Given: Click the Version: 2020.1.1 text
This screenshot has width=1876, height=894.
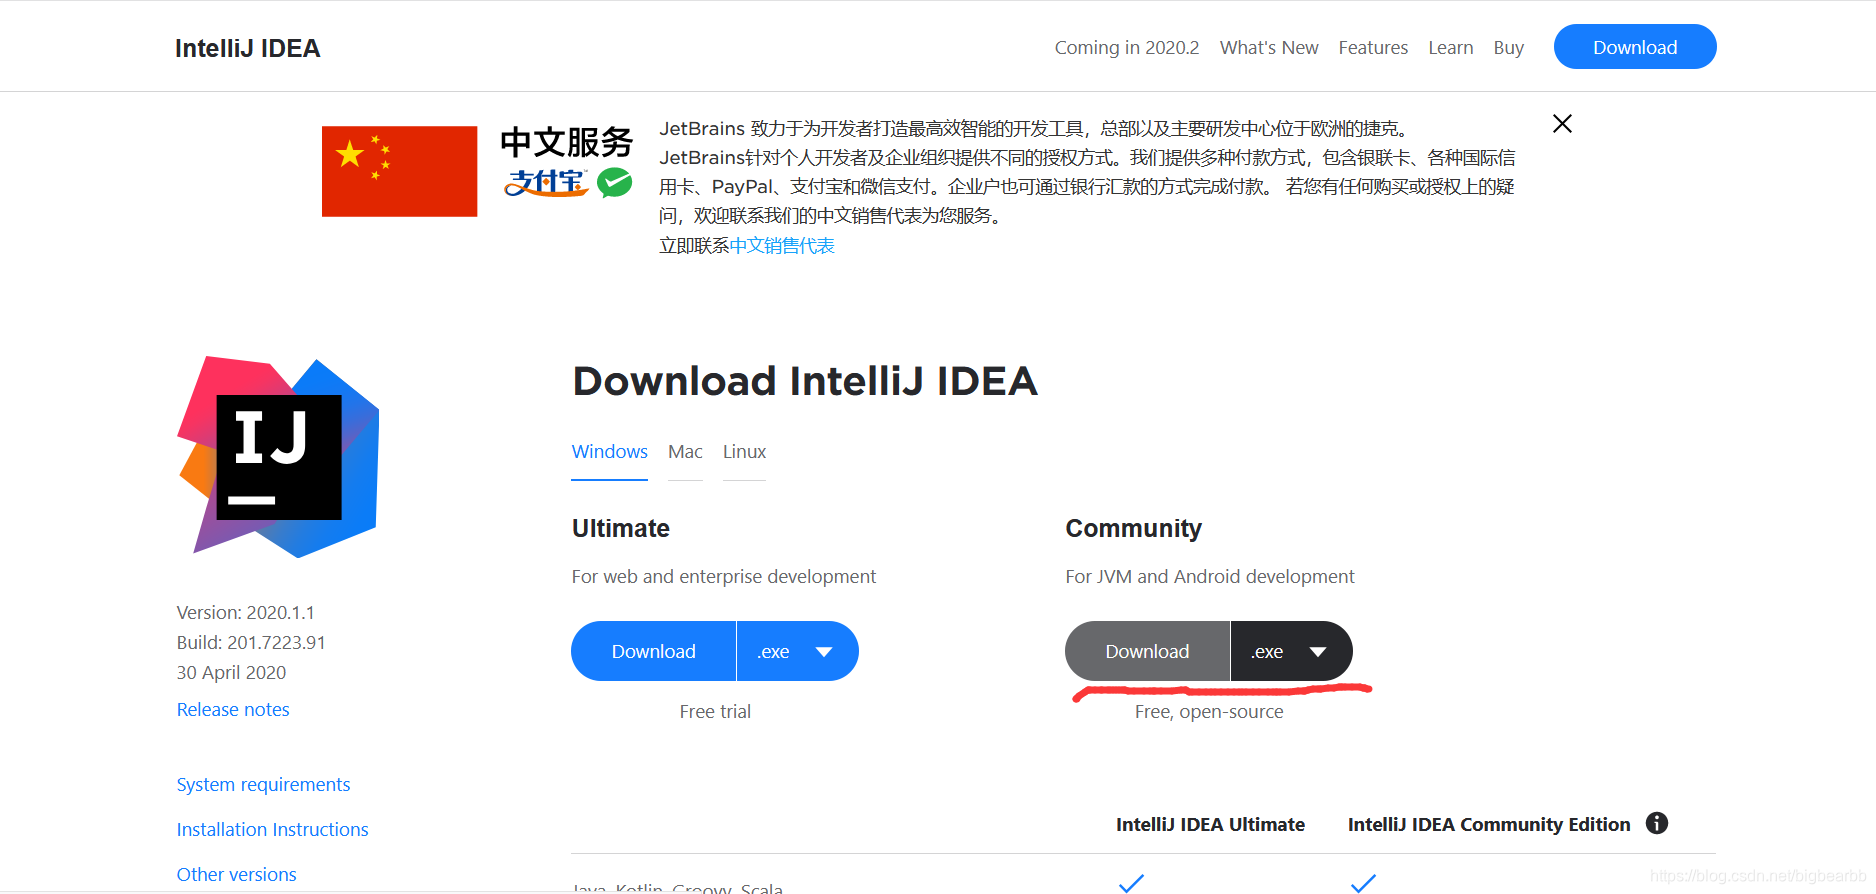Looking at the screenshot, I should click(245, 612).
